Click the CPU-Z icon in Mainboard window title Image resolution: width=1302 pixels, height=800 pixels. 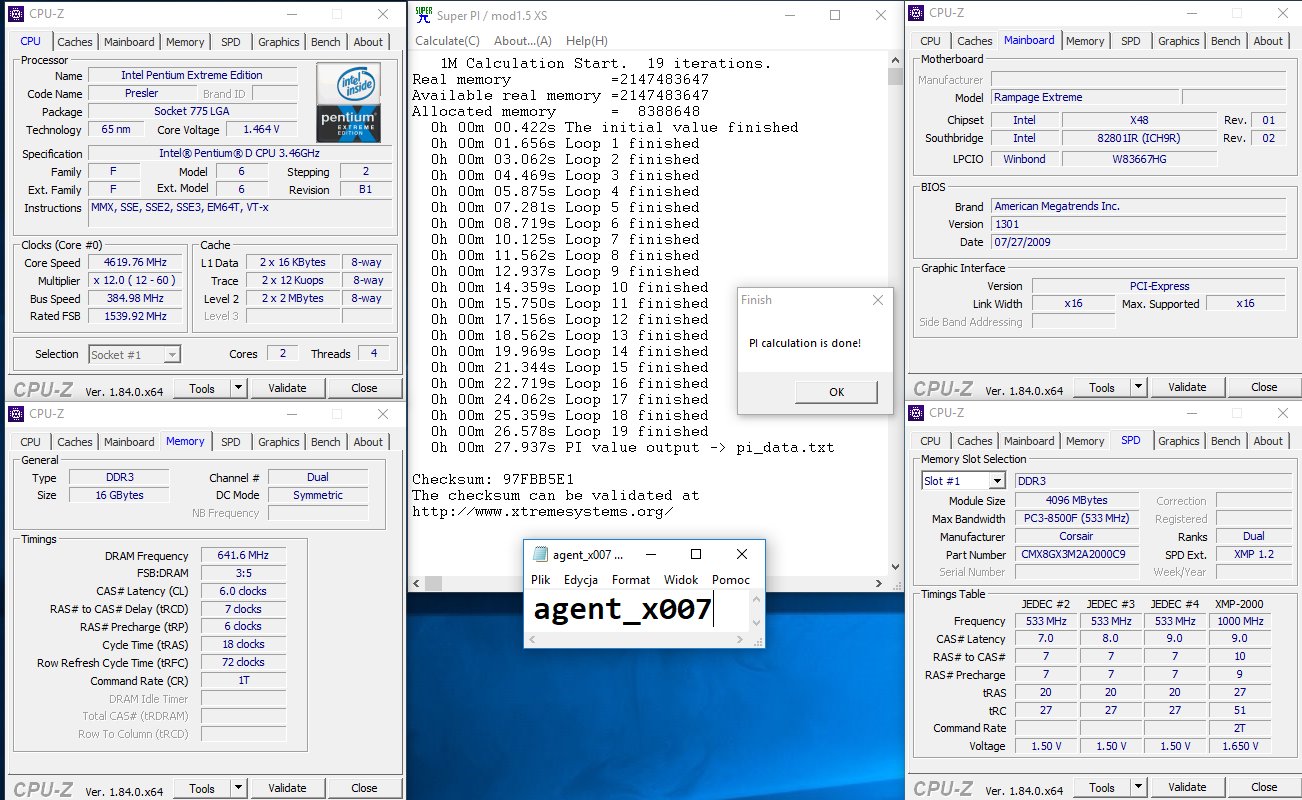click(x=916, y=13)
